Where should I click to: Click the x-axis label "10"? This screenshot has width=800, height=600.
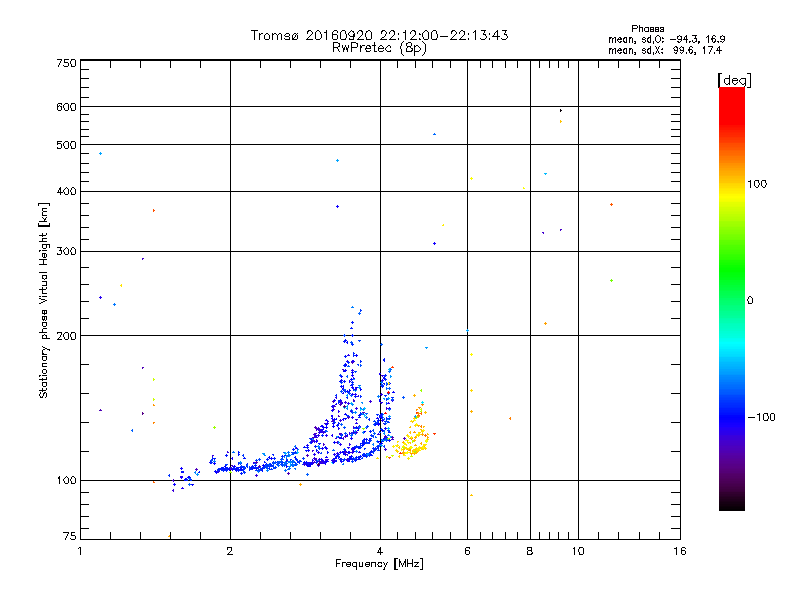tap(578, 552)
